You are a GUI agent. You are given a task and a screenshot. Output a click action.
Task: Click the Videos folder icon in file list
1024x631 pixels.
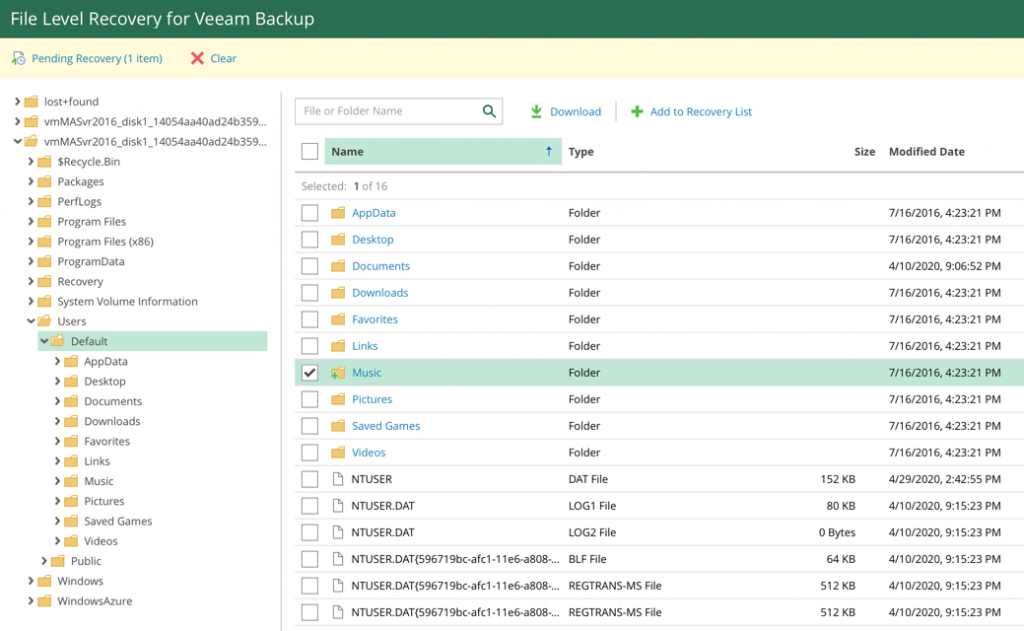tap(338, 452)
